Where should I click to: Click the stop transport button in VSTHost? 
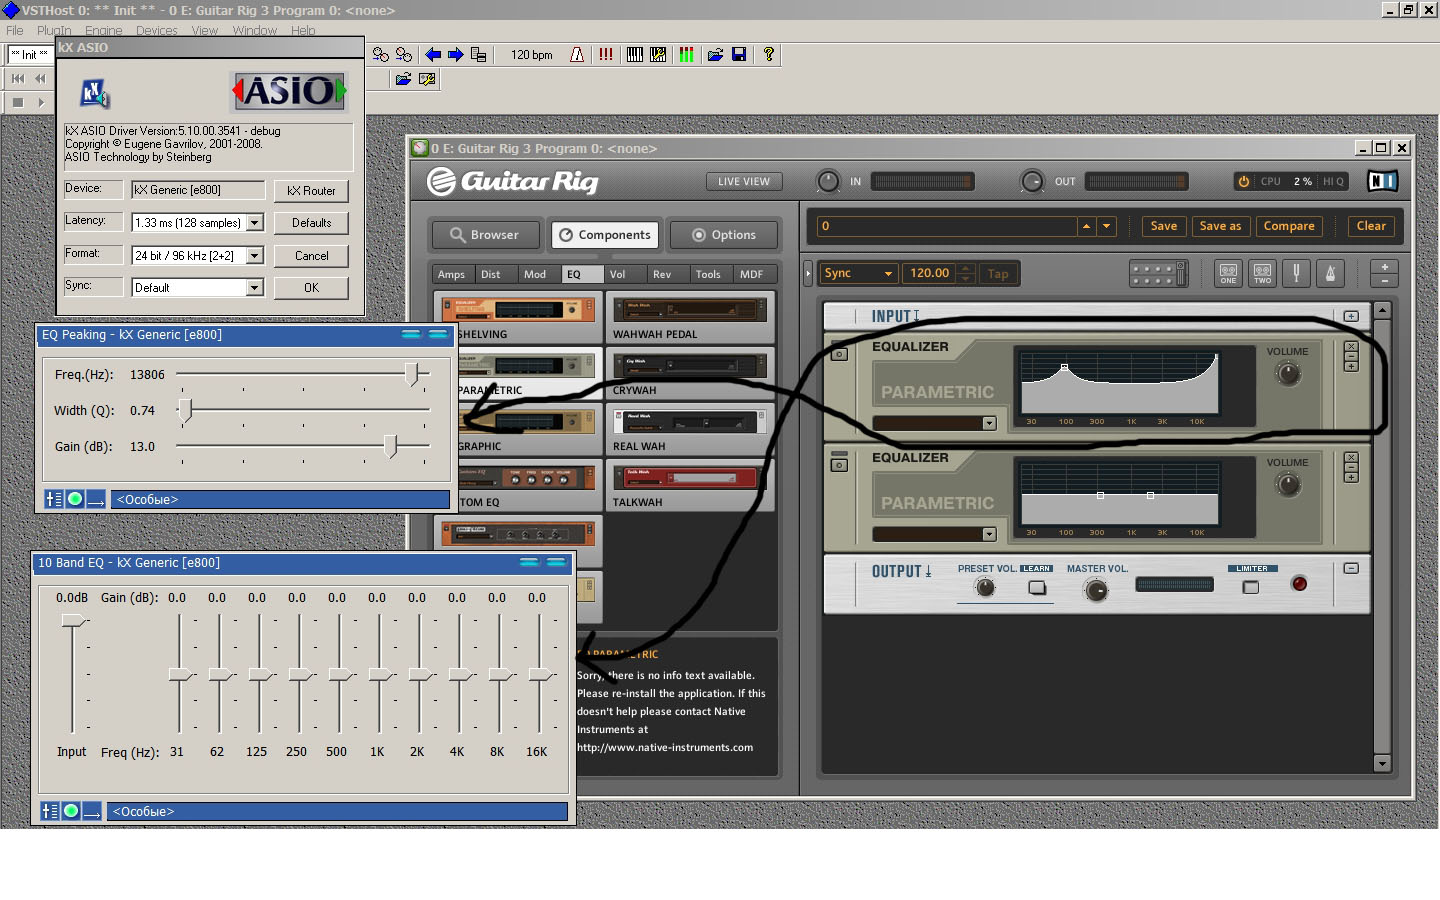[18, 102]
